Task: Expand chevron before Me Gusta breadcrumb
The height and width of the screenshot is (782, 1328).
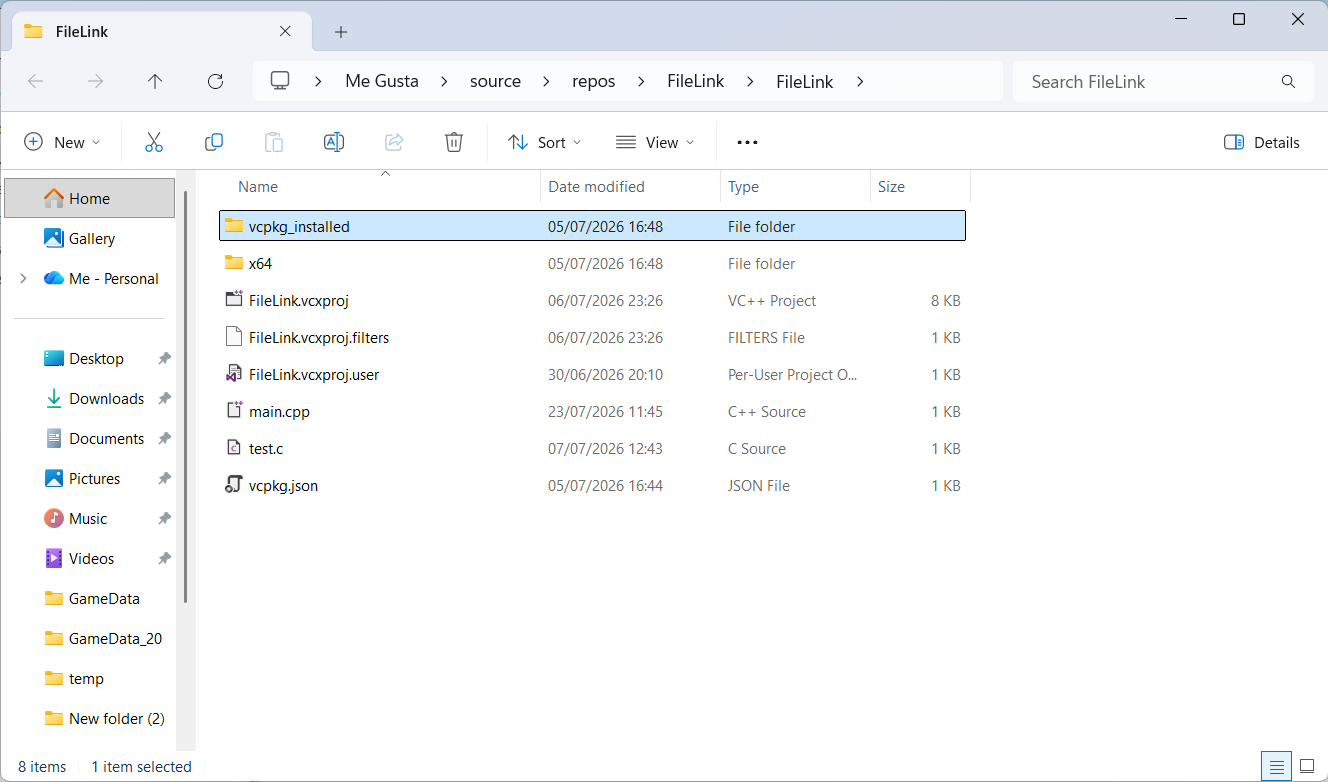Action: [x=319, y=82]
